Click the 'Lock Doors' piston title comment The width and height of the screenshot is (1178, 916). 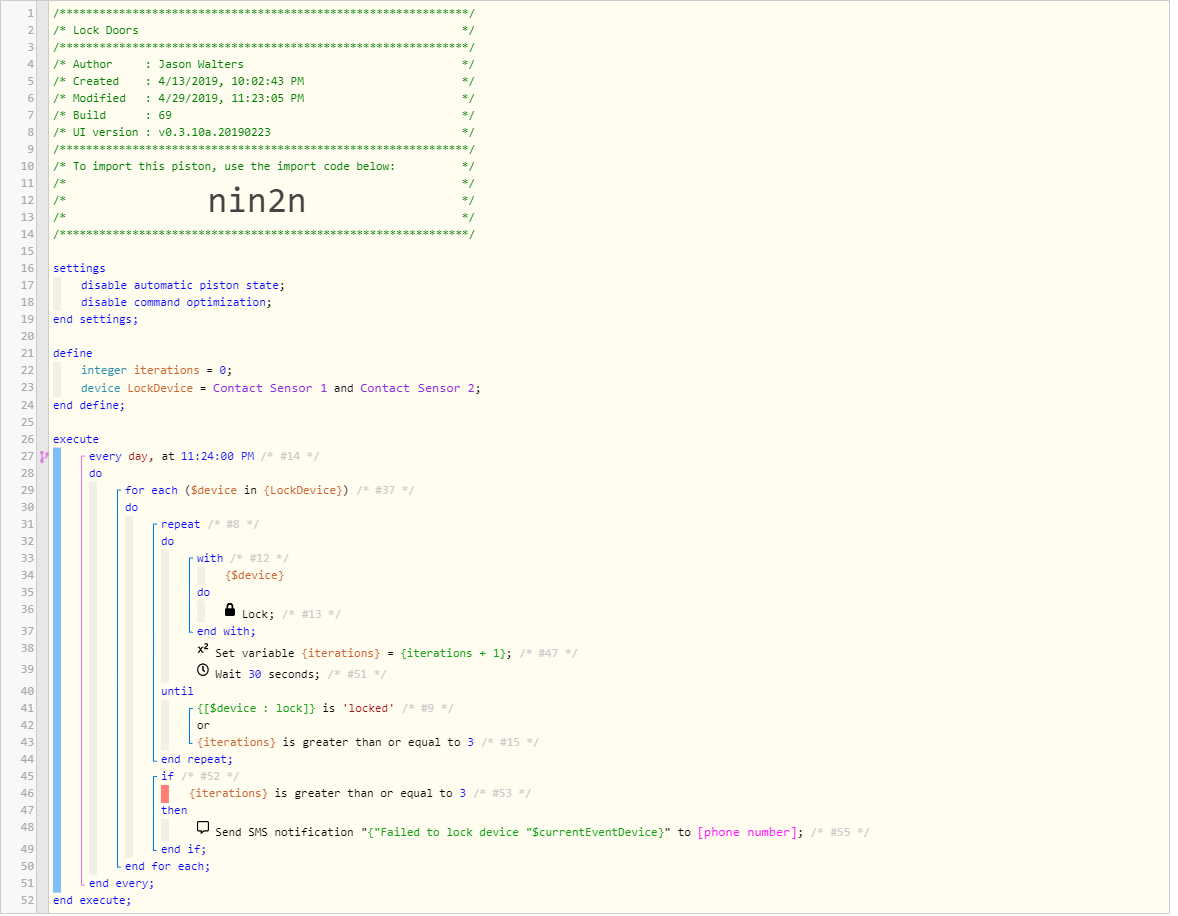click(x=106, y=31)
